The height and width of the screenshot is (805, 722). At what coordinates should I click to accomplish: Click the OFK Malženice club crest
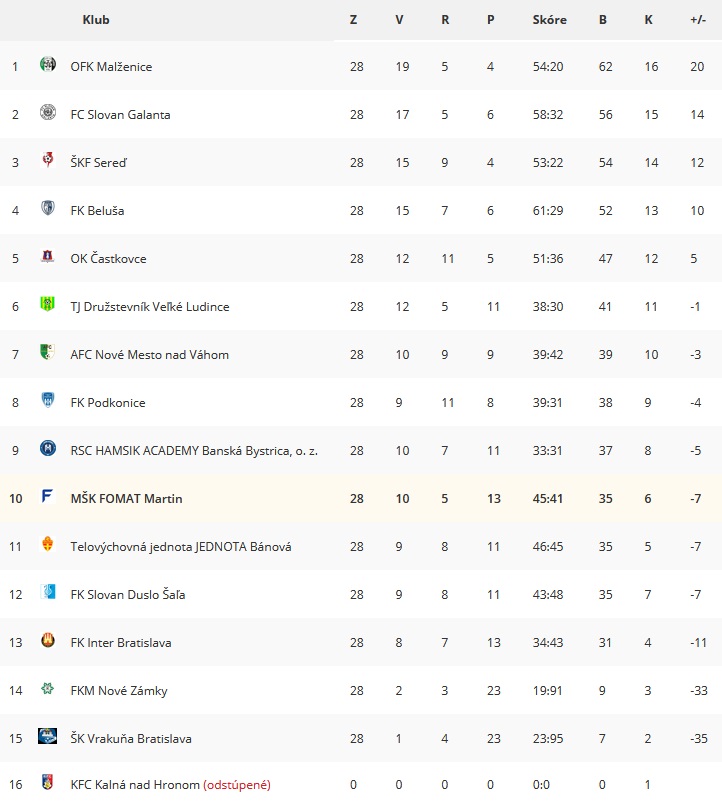48,65
